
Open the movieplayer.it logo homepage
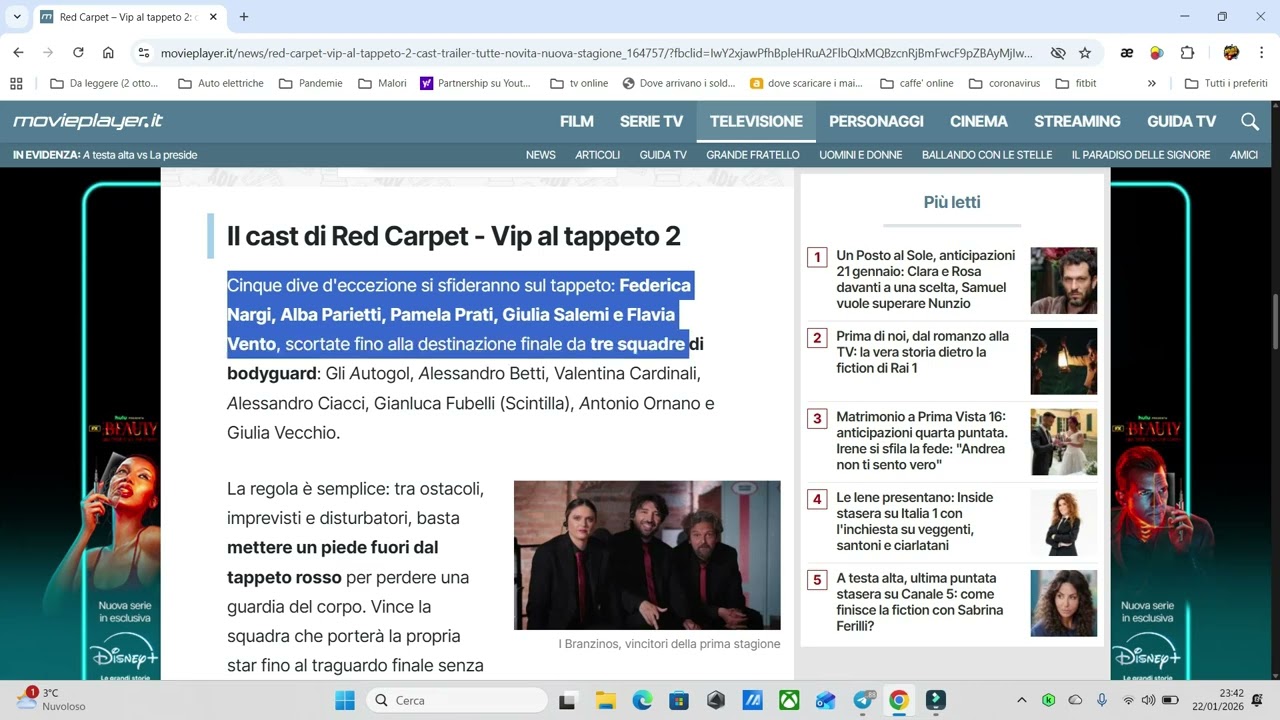tap(88, 121)
